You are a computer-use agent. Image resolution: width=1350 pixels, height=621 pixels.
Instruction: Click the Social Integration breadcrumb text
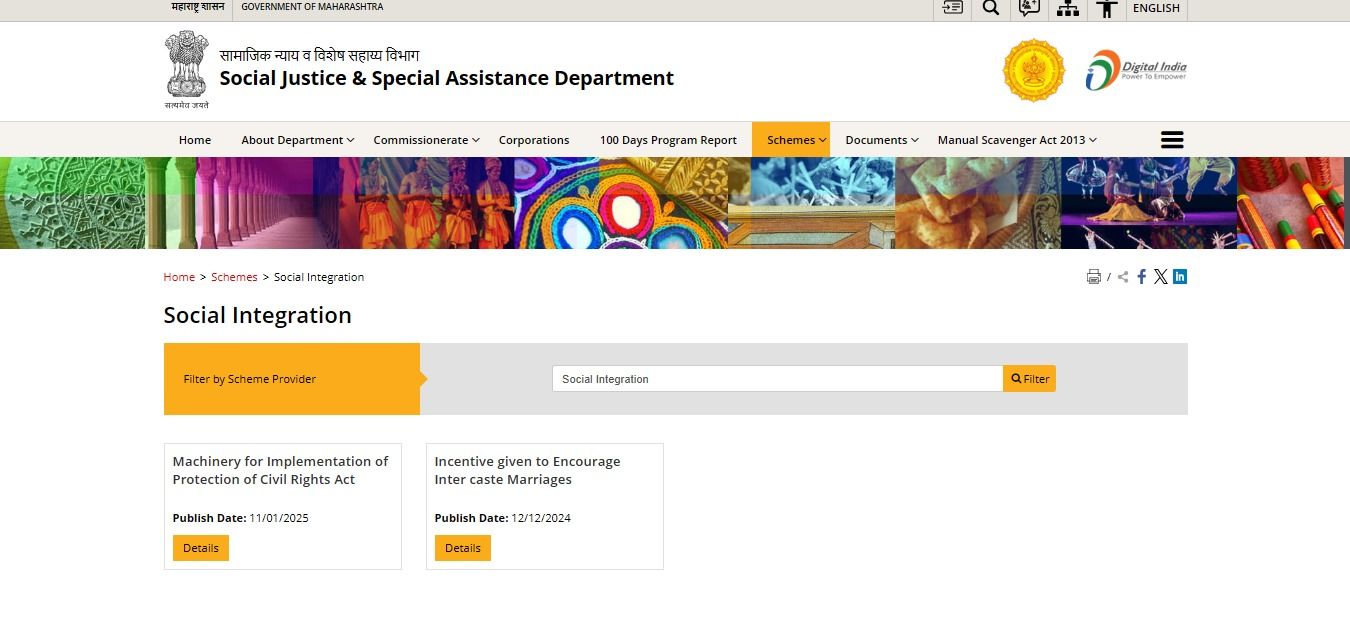click(319, 277)
